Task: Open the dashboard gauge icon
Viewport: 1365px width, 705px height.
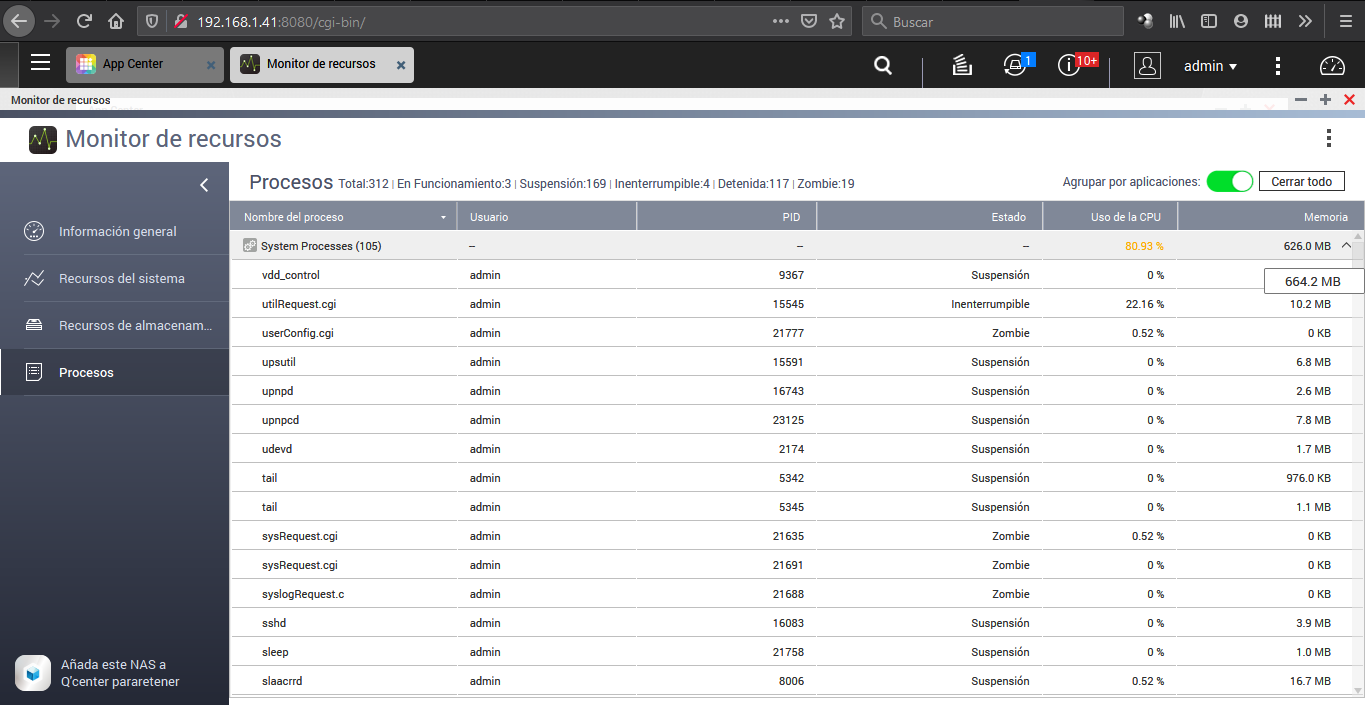Action: click(x=1332, y=65)
